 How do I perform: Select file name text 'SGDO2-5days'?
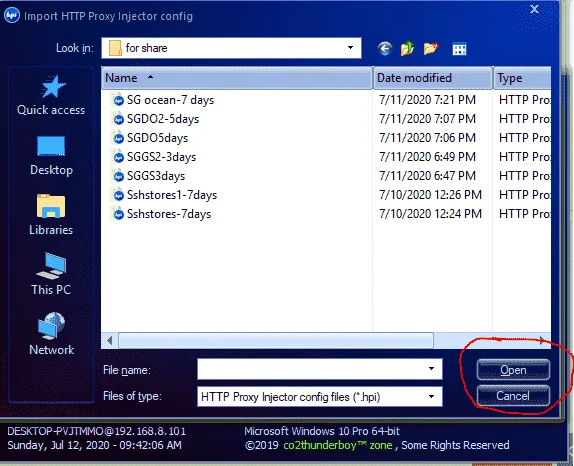point(163,119)
